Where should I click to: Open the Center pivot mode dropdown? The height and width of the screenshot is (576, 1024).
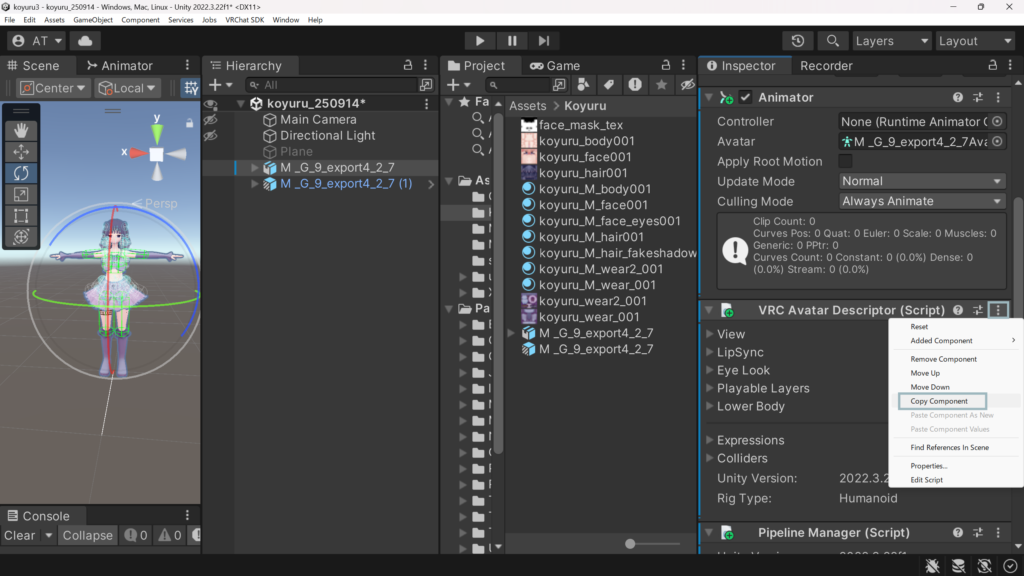pos(53,88)
